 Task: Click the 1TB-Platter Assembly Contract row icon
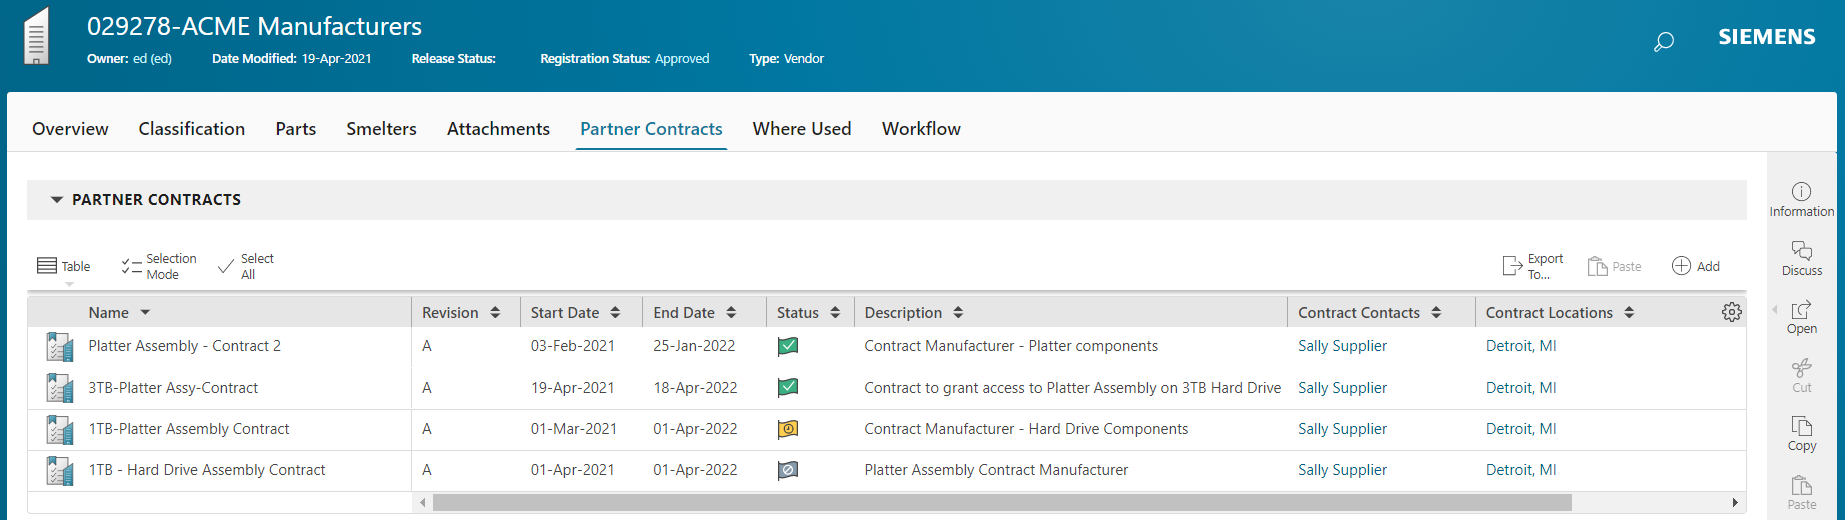point(60,430)
